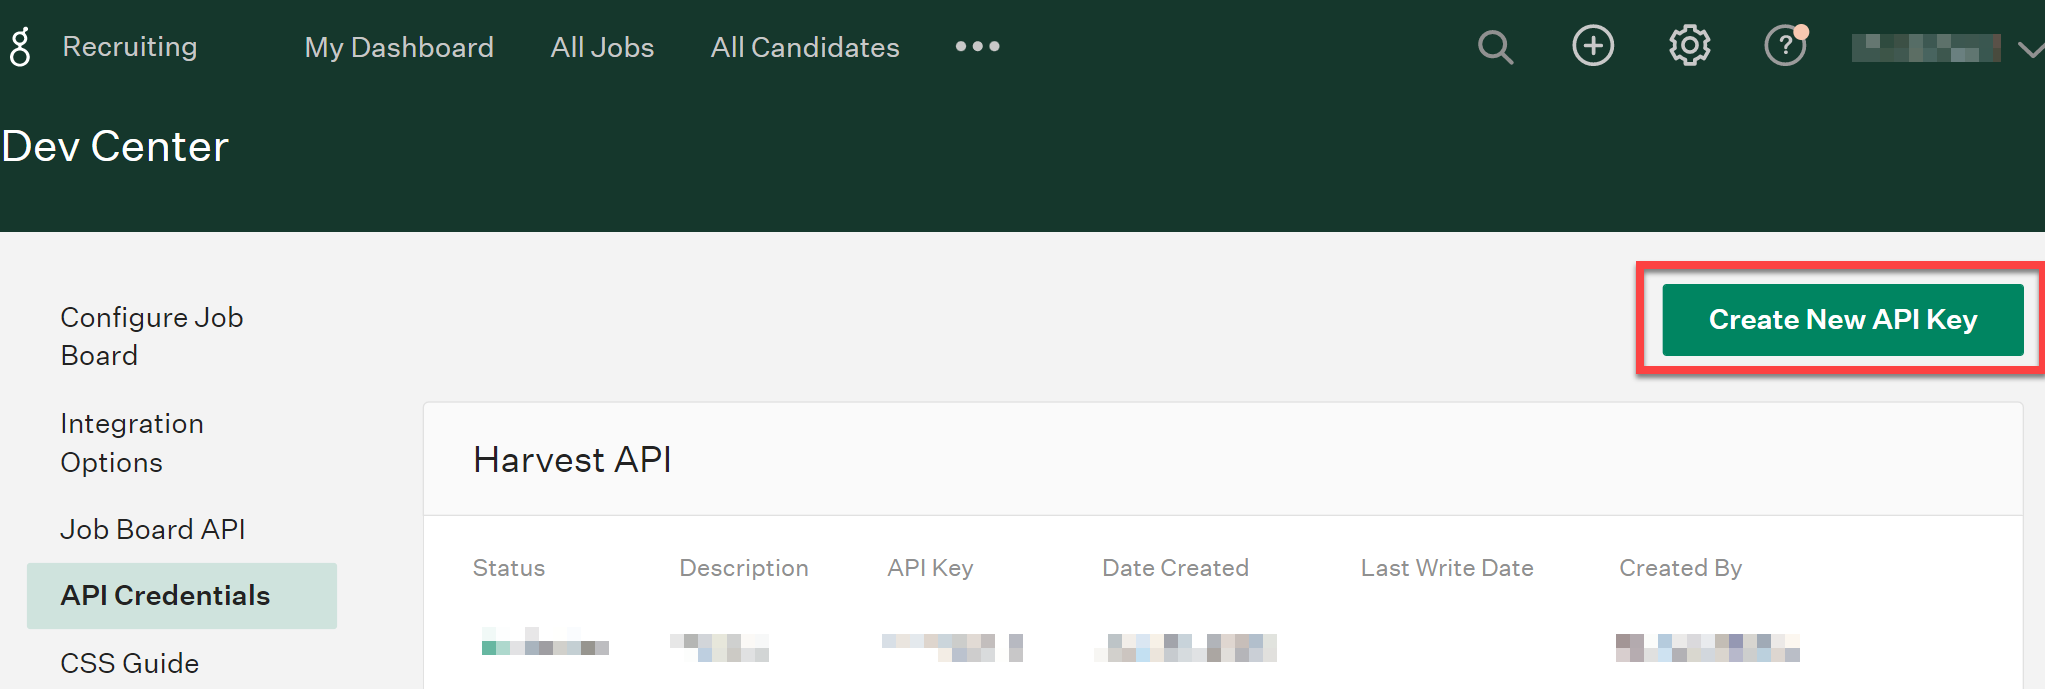The width and height of the screenshot is (2045, 689).
Task: Go to My Dashboard
Action: click(399, 47)
